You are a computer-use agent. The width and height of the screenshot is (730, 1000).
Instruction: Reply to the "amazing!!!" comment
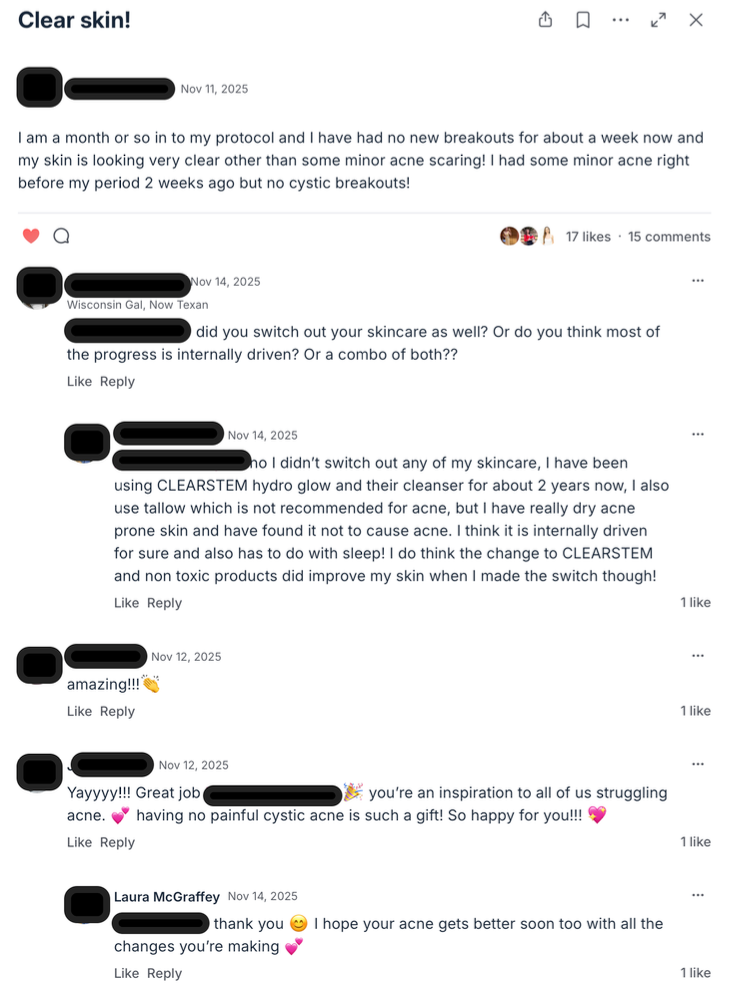click(117, 711)
